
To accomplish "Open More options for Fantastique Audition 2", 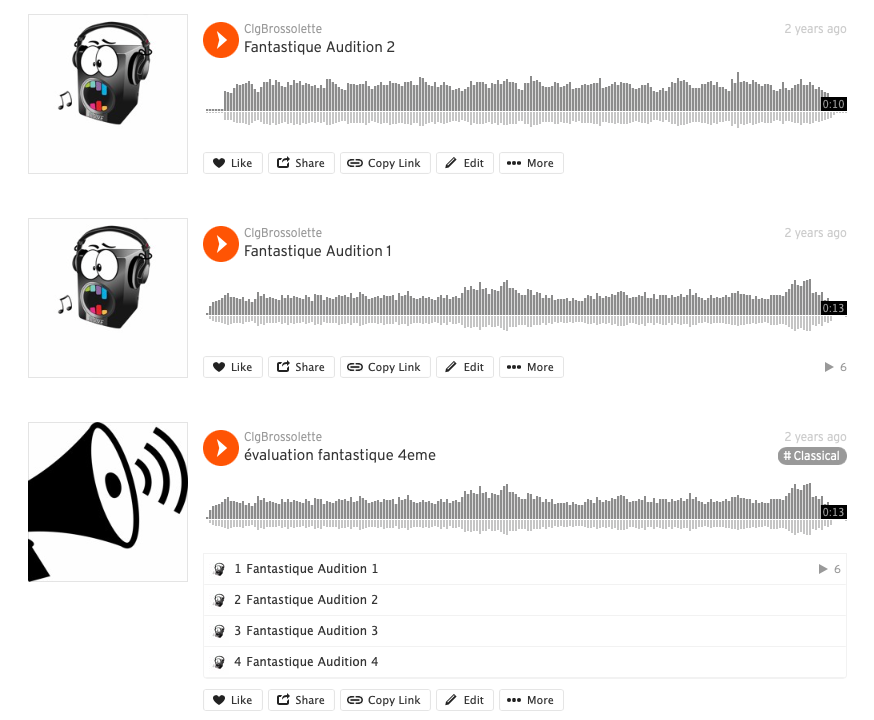I will coord(531,163).
